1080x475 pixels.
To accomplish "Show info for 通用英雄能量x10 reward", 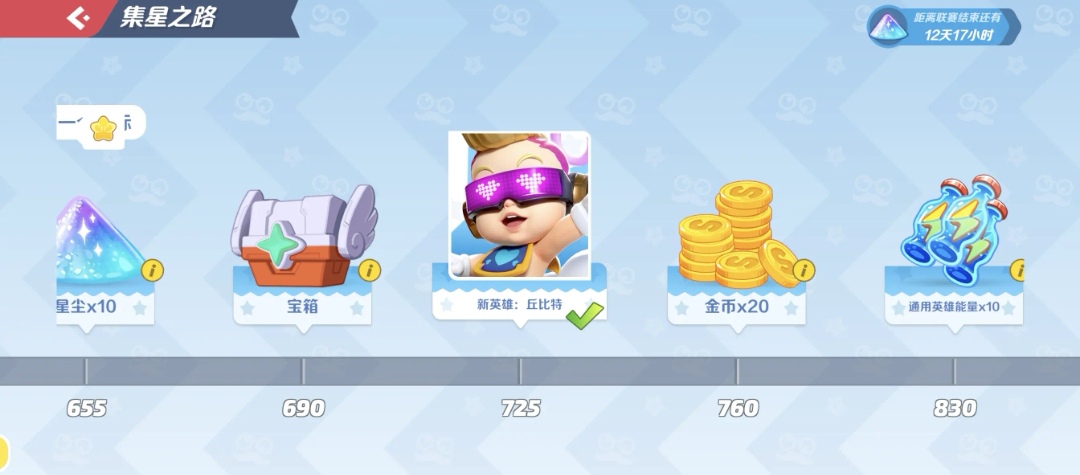I will tap(1017, 271).
